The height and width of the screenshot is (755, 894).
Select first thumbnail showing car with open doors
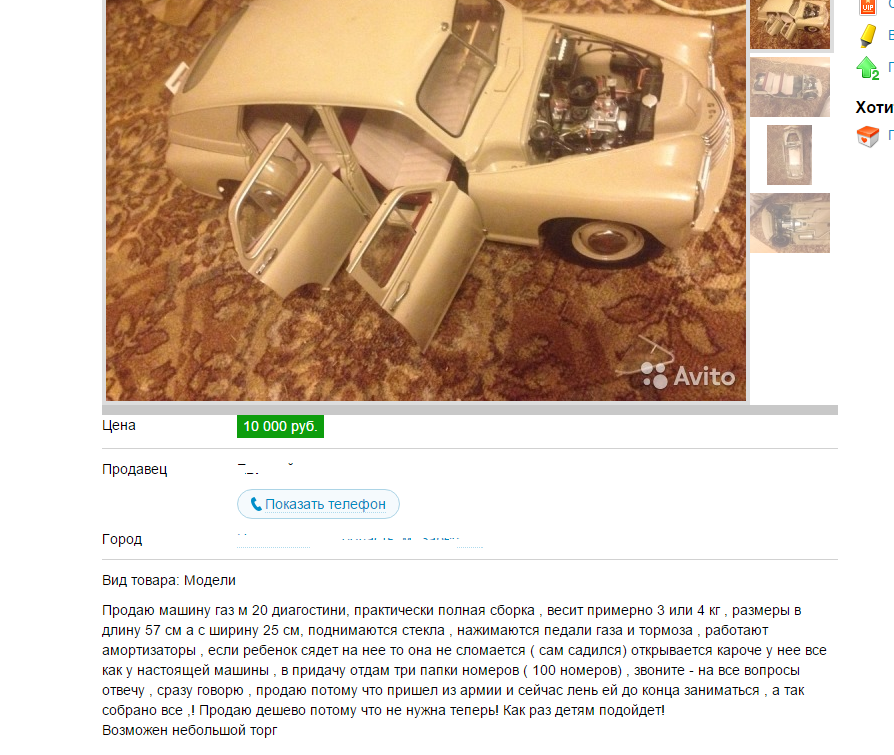click(790, 25)
